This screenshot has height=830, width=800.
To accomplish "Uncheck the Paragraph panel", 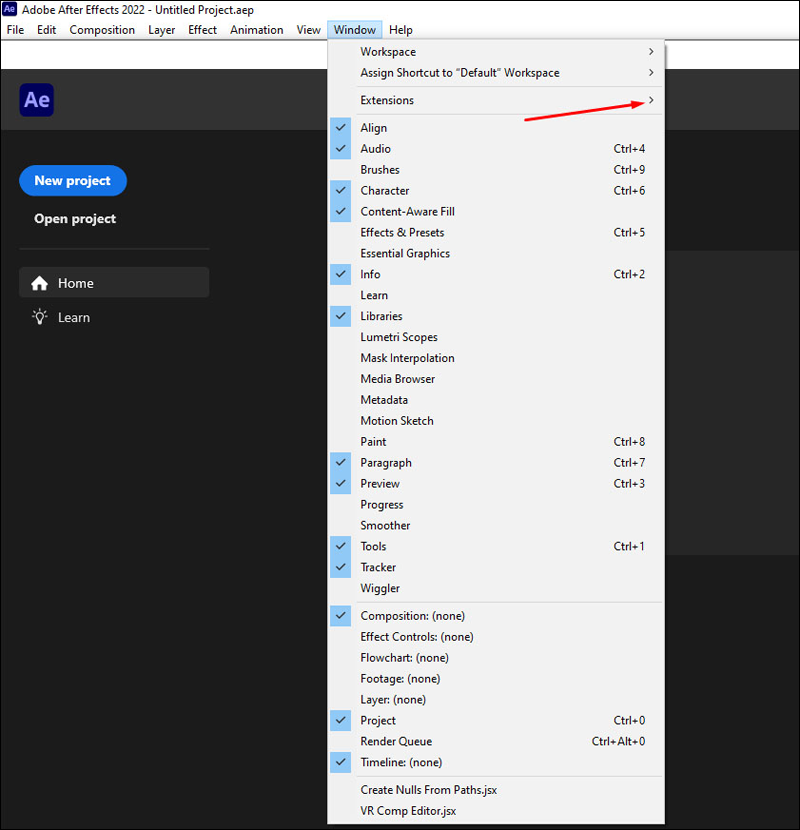I will pos(496,463).
